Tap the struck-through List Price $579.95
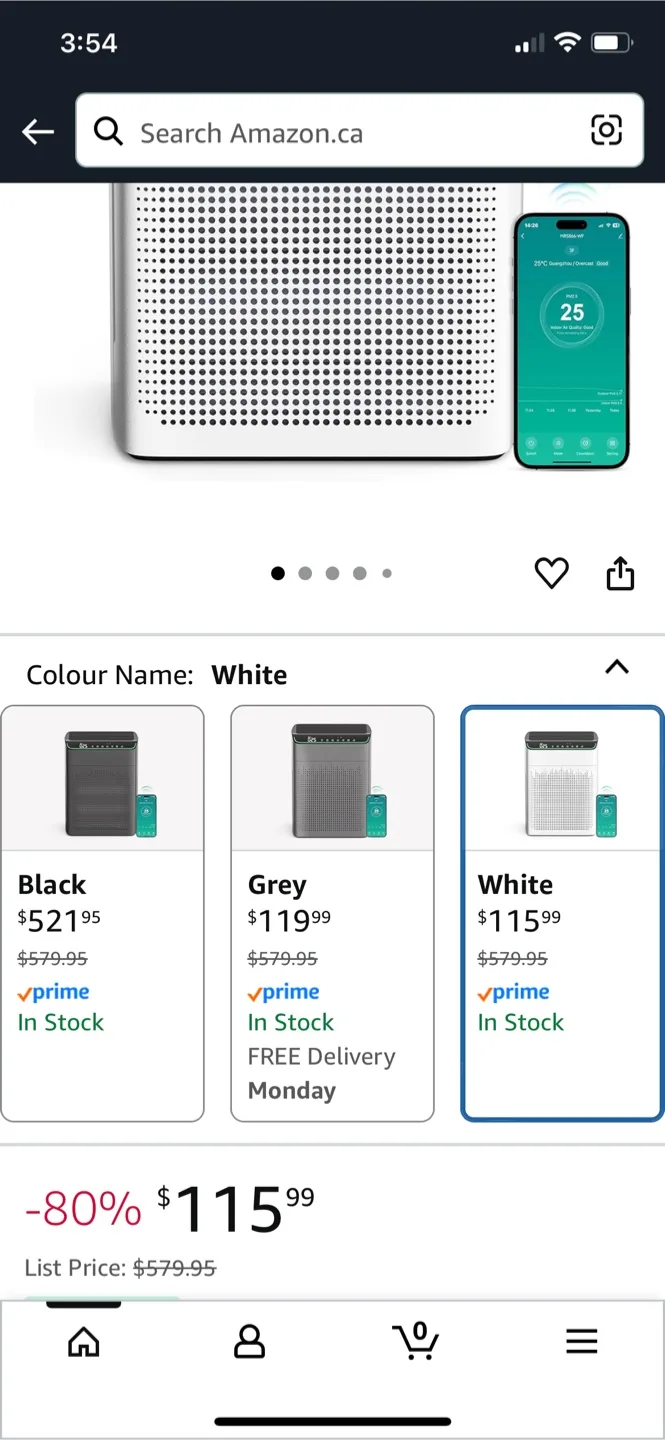The width and height of the screenshot is (665, 1440). pos(174,1268)
